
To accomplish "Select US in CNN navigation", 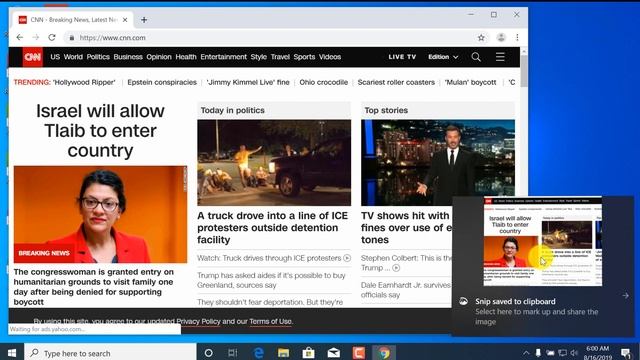I will pos(55,57).
